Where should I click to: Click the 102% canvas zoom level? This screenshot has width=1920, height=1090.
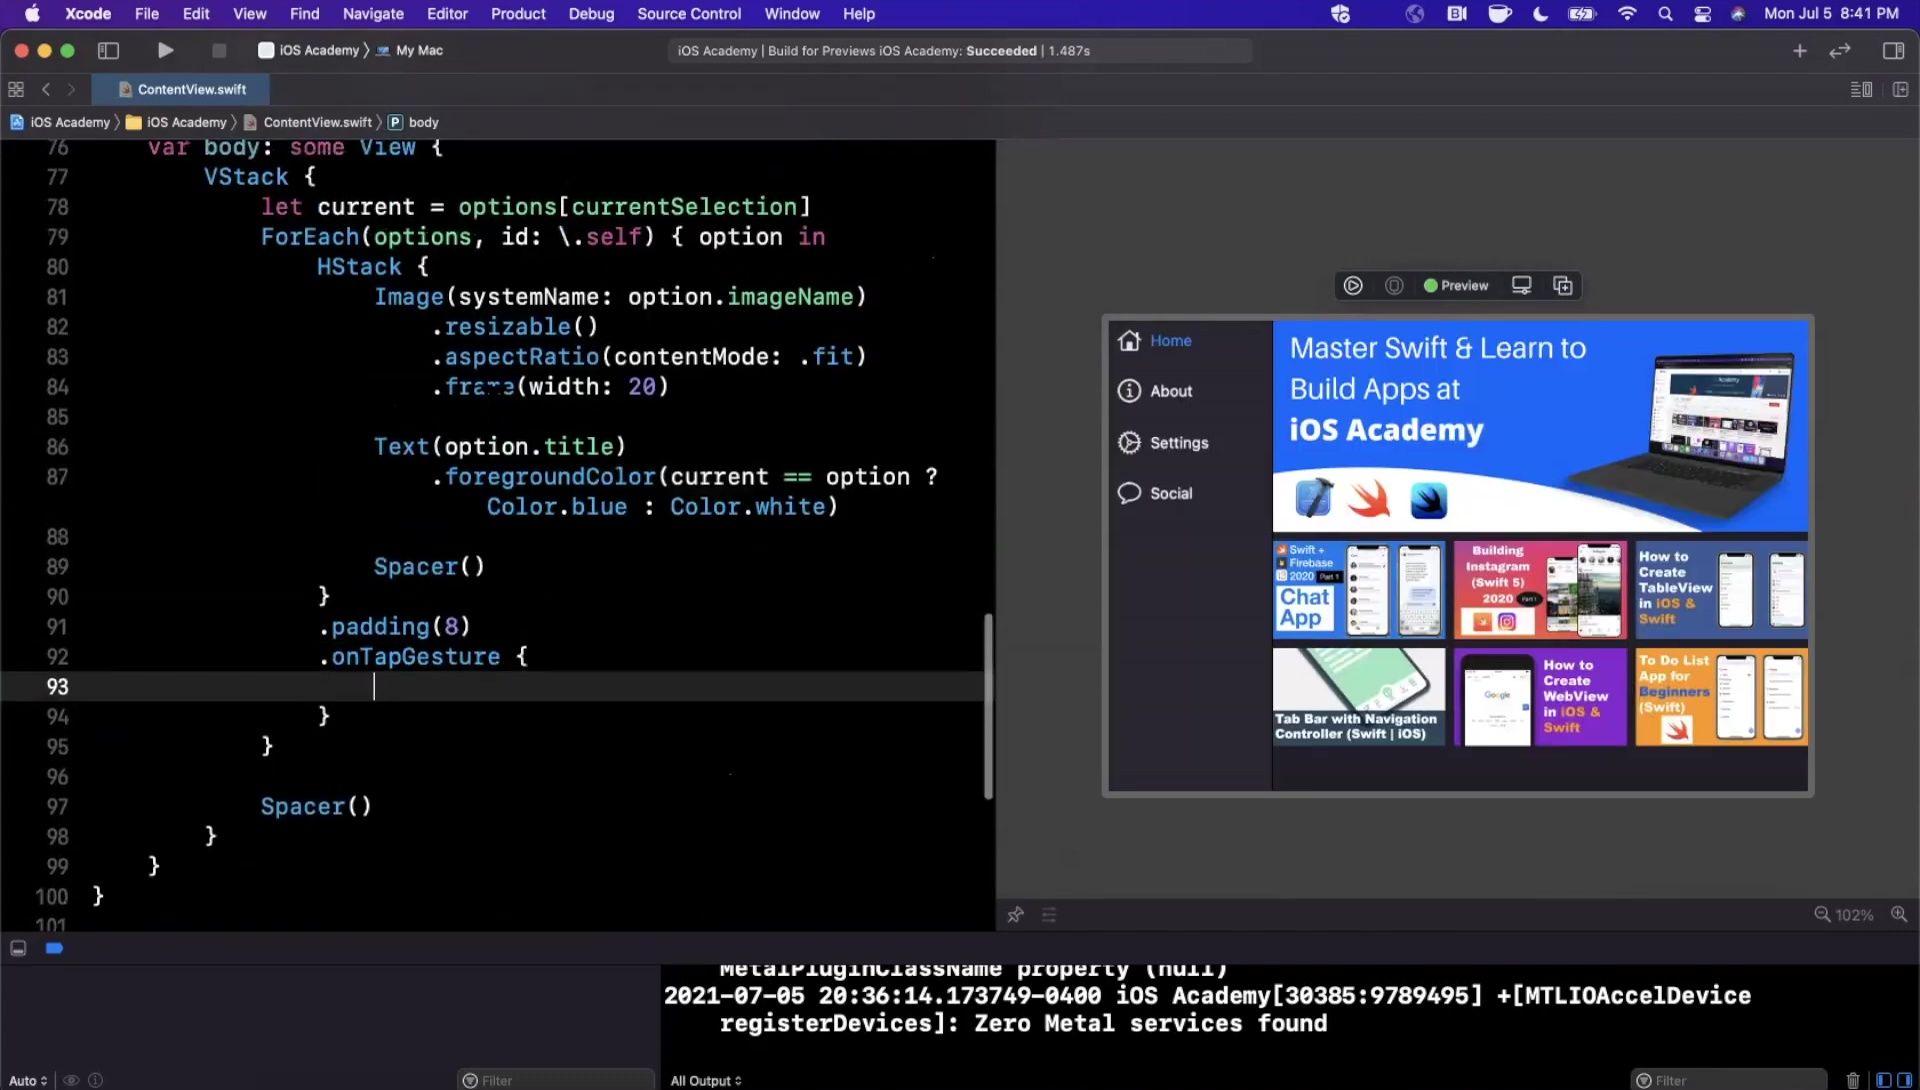tap(1854, 916)
